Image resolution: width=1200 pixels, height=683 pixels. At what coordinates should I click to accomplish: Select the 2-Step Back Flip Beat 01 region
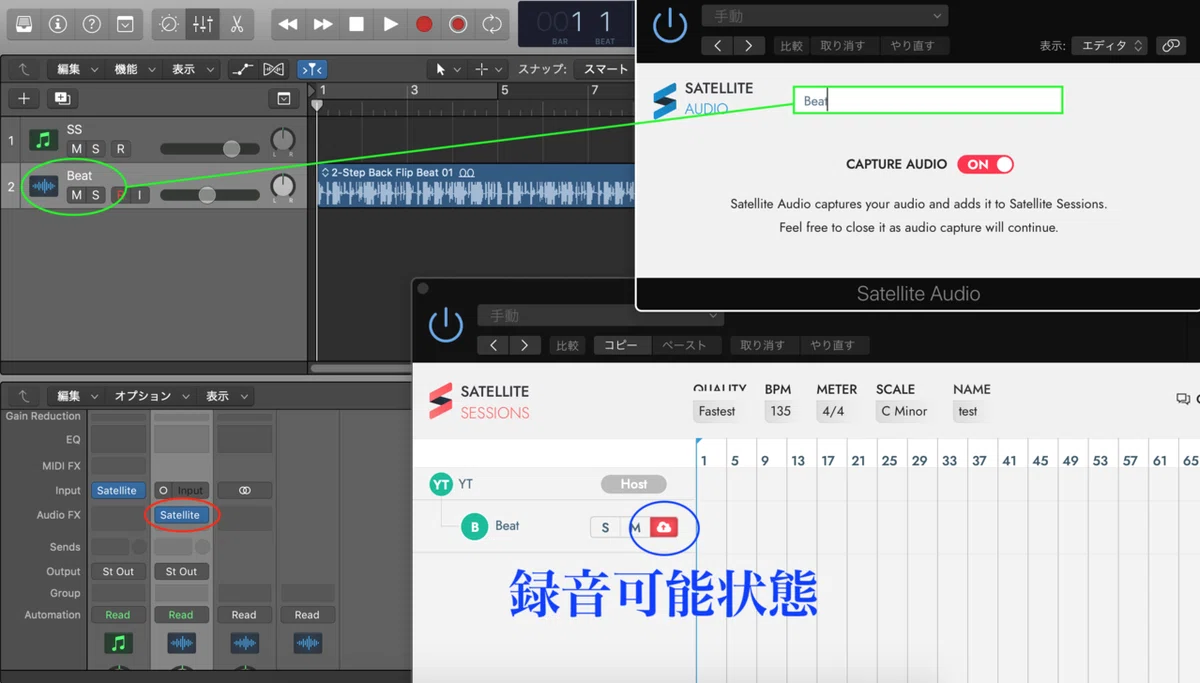coord(476,186)
